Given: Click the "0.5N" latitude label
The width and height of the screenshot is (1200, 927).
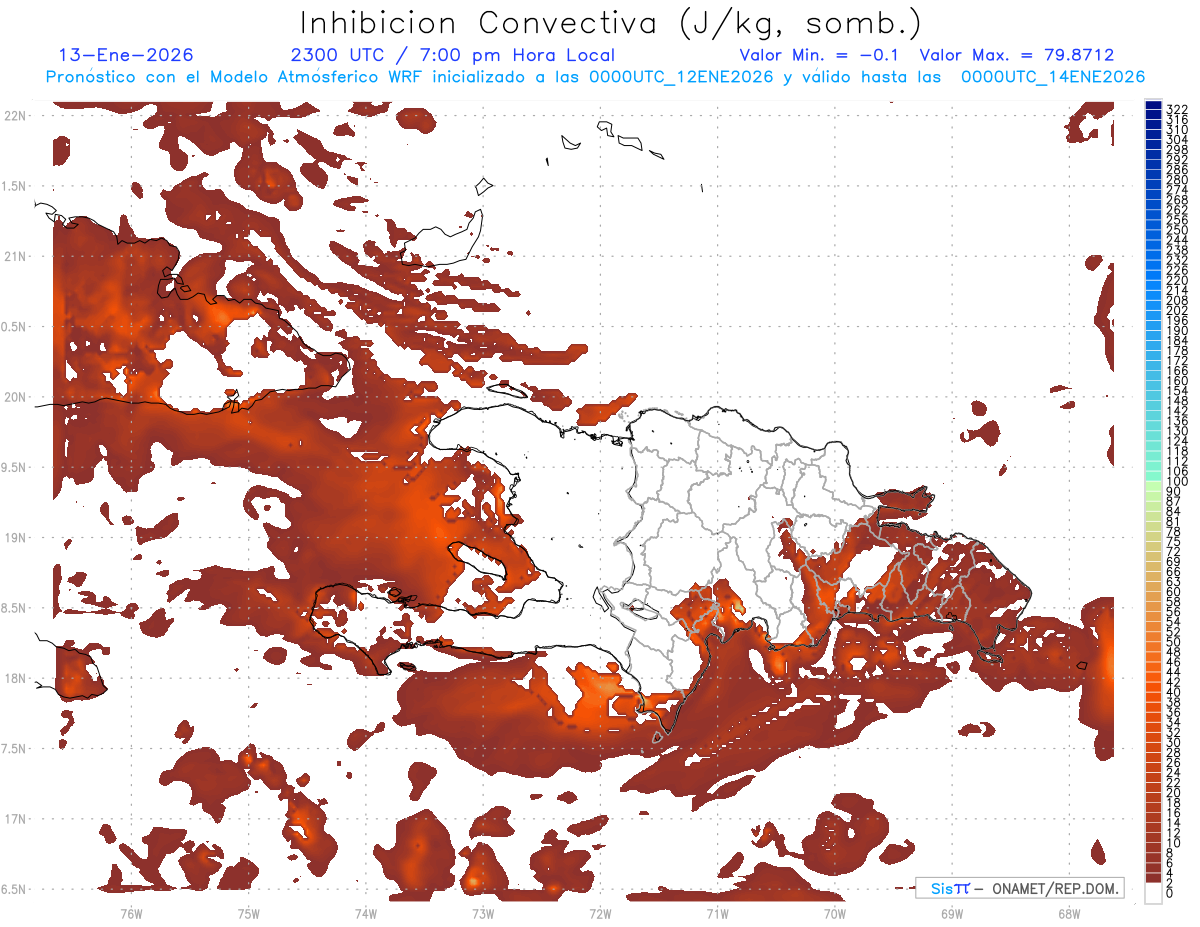Looking at the screenshot, I should 14,327.
